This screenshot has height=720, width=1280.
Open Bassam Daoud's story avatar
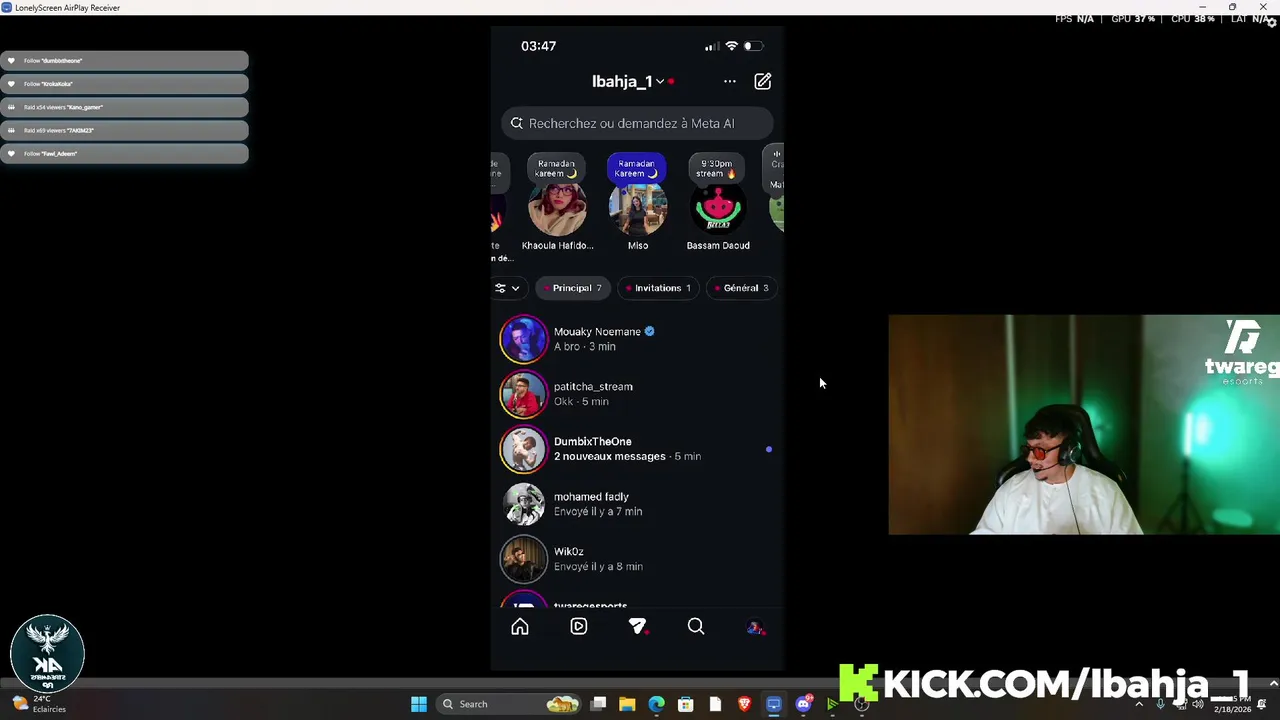click(718, 209)
